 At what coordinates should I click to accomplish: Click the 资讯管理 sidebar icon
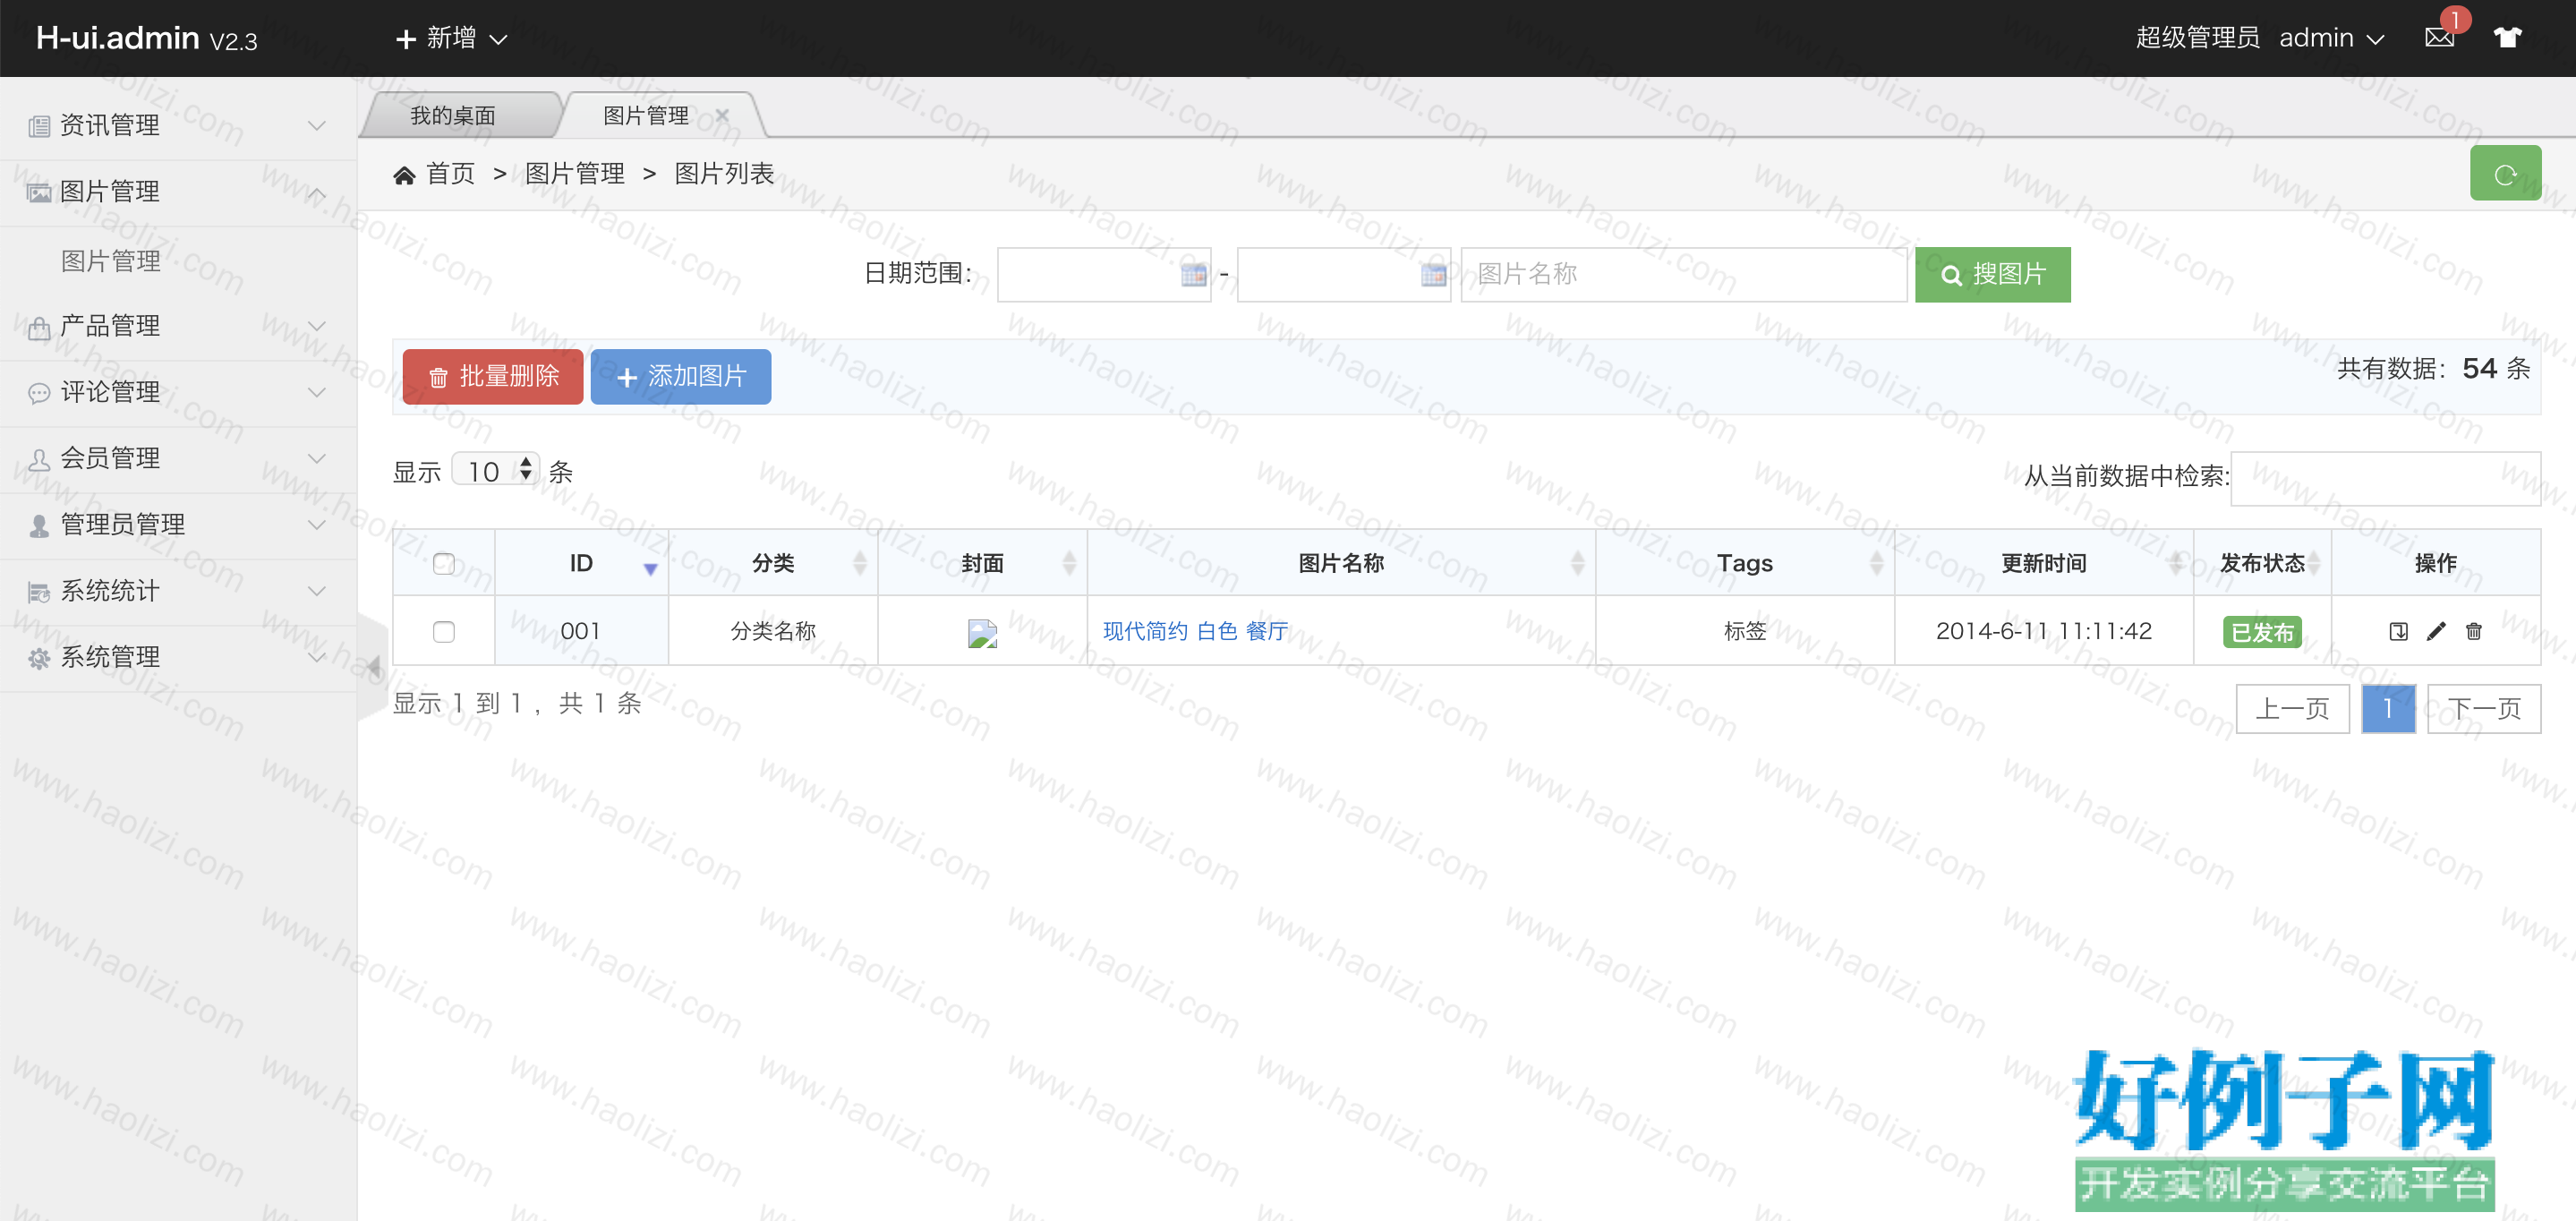click(x=39, y=126)
